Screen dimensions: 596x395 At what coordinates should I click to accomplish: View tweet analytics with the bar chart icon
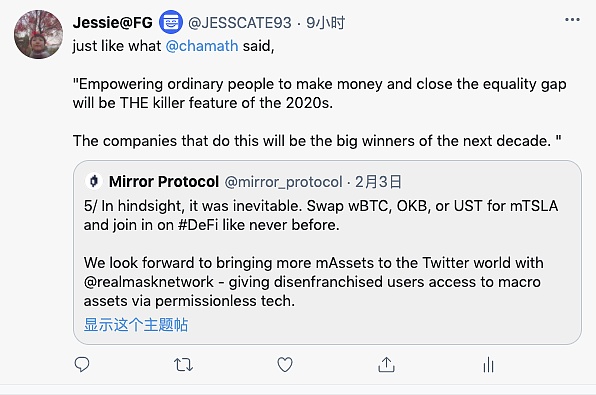[488, 365]
